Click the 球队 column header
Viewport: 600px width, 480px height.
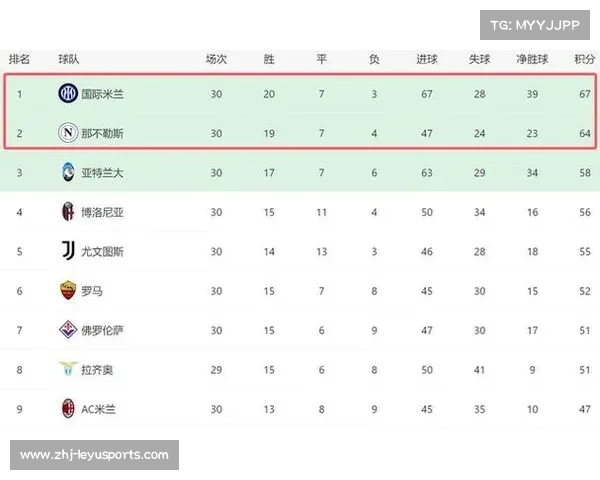point(69,59)
